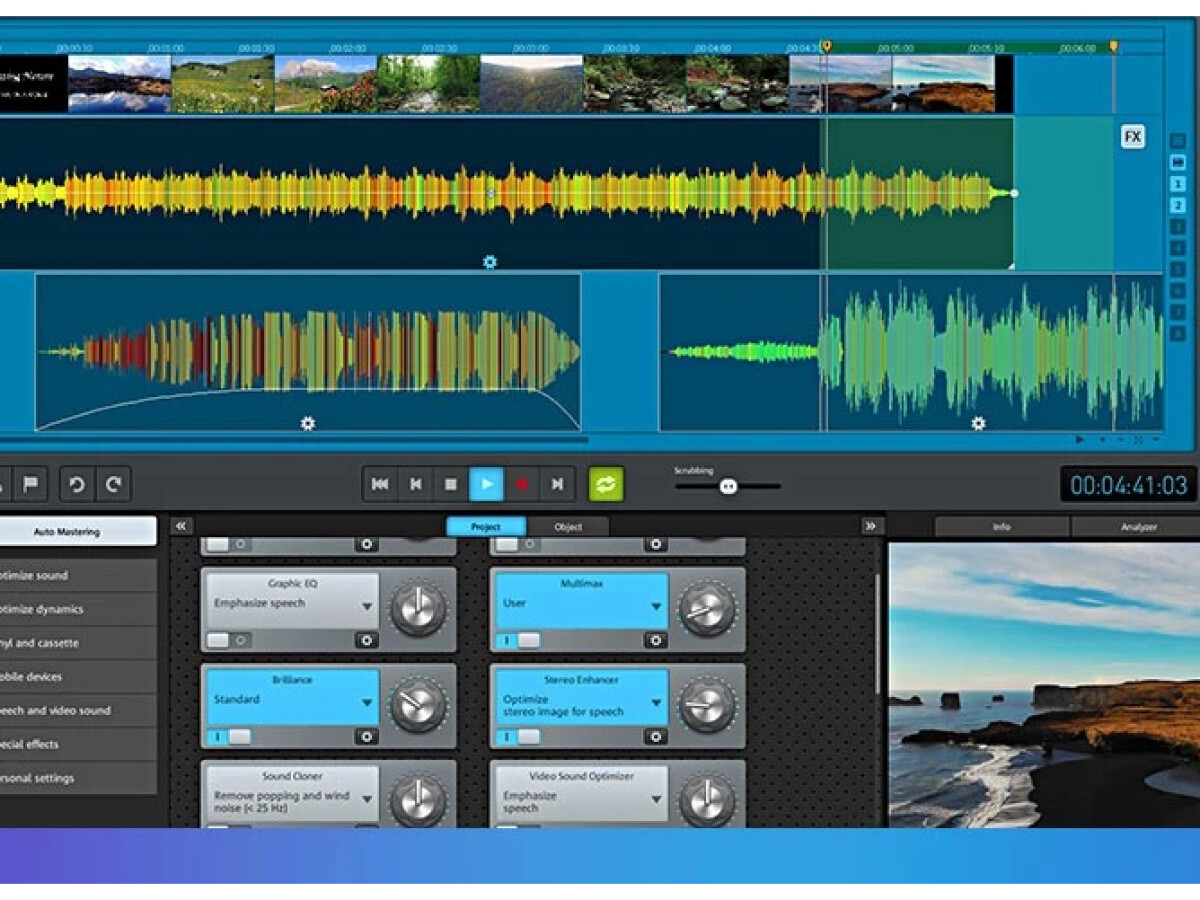Image resolution: width=1200 pixels, height=900 pixels.
Task: Click the video track icon above track 1
Action: tap(1177, 164)
